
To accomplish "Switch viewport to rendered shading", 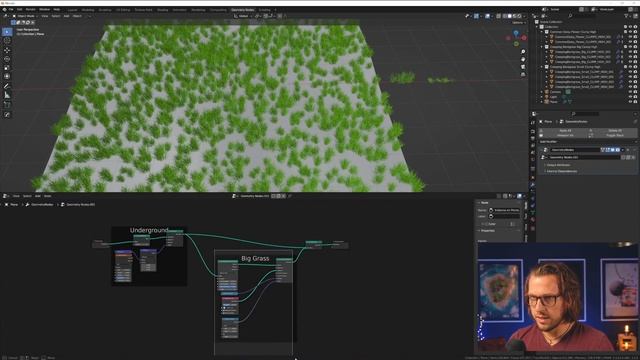I will pos(519,16).
